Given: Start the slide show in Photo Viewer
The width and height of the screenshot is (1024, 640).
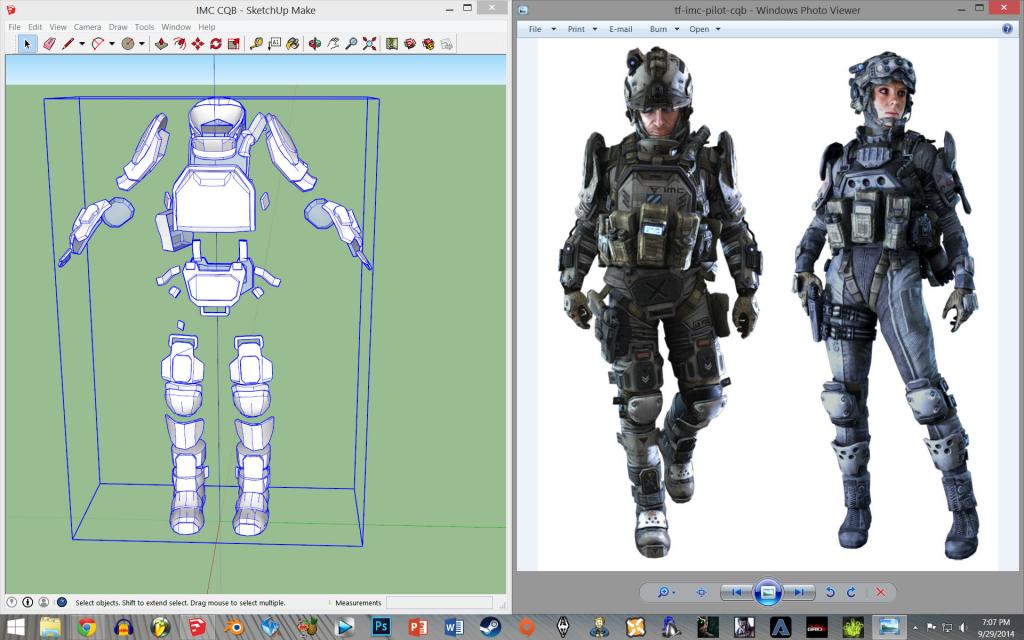Looking at the screenshot, I should (x=768, y=592).
